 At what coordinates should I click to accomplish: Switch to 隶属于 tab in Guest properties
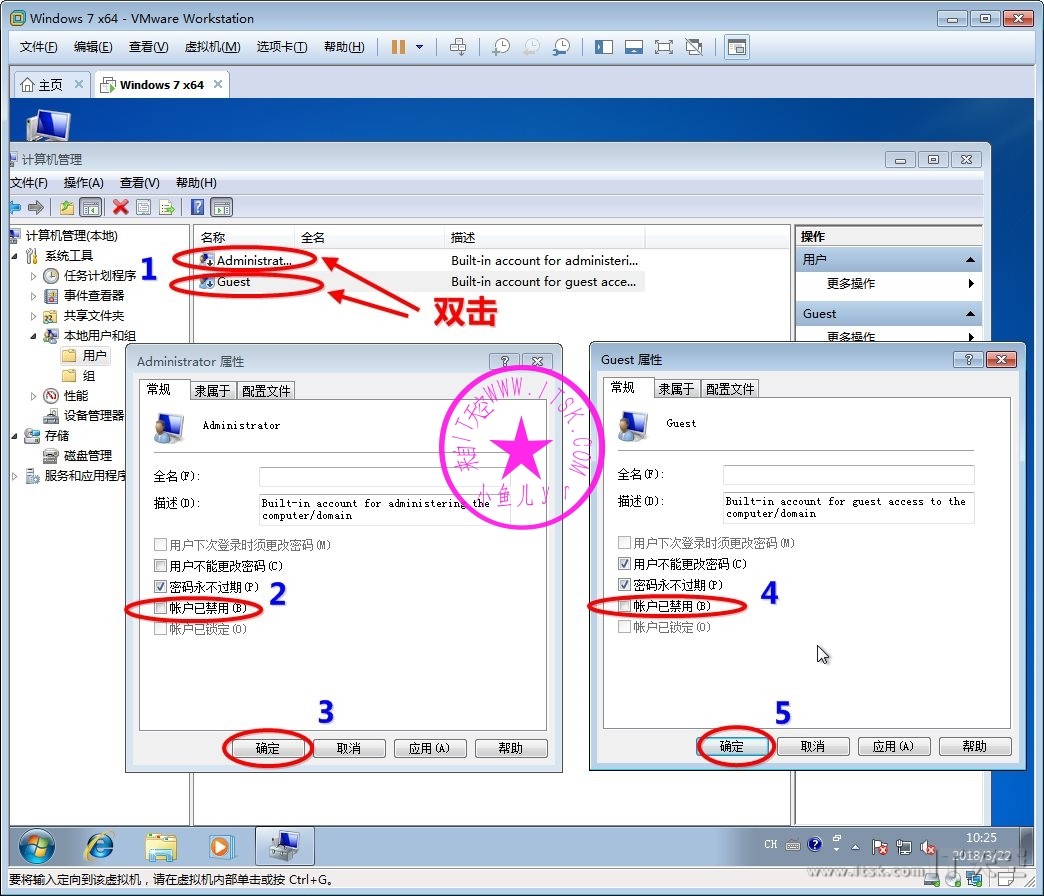click(x=676, y=389)
